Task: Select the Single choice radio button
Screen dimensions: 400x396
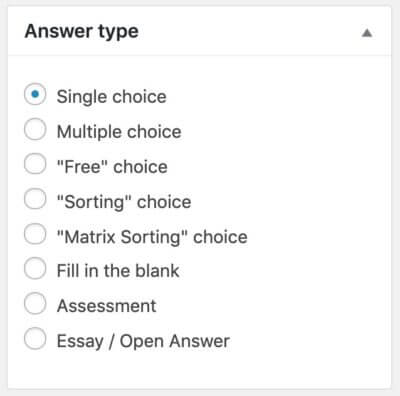Action: point(35,94)
